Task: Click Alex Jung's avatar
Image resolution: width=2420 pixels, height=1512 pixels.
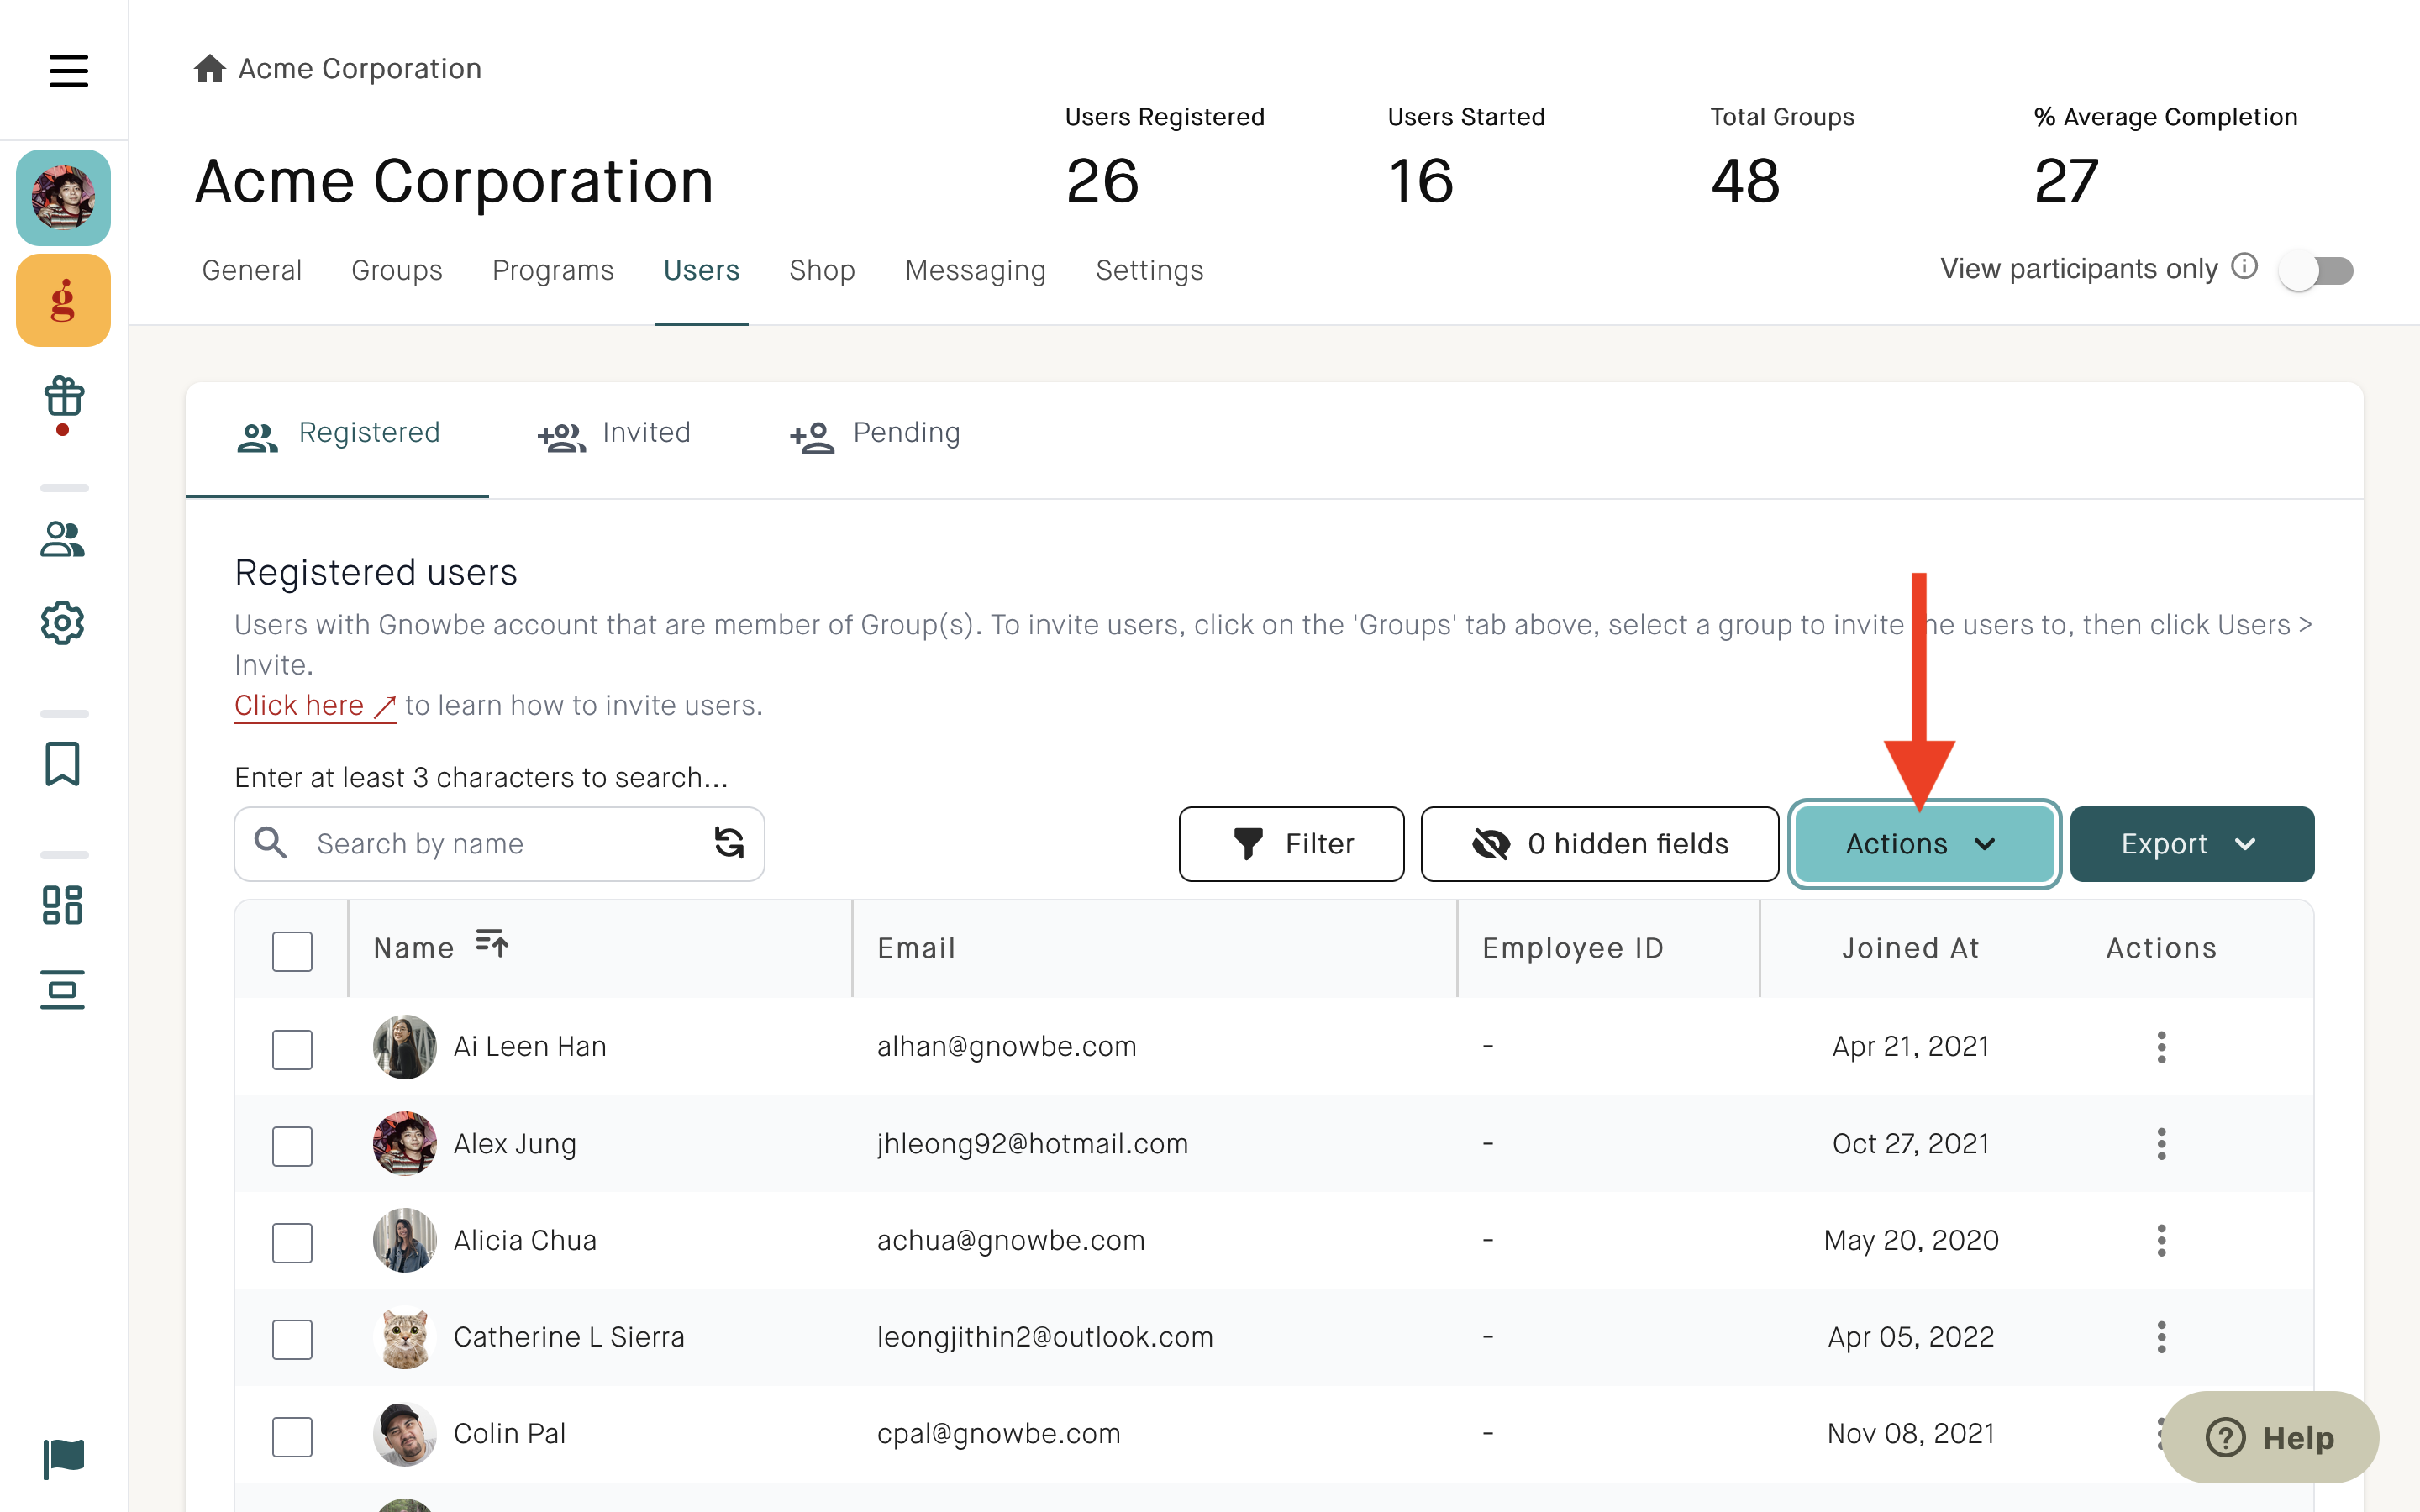Action: 405,1144
